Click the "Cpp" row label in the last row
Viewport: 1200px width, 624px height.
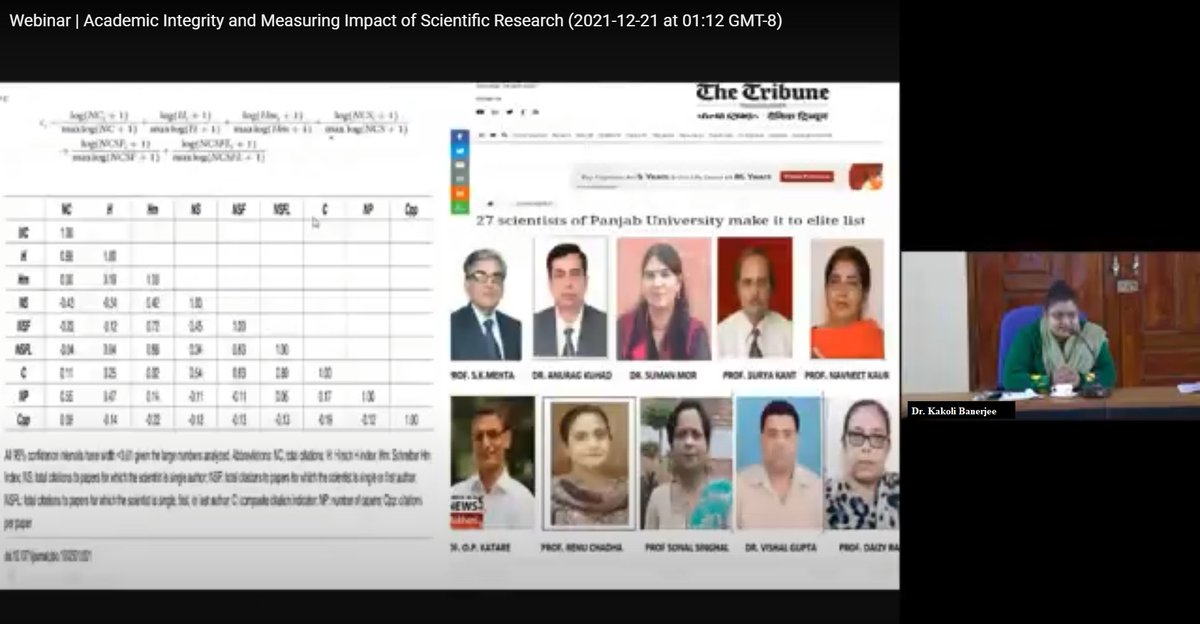point(23,418)
